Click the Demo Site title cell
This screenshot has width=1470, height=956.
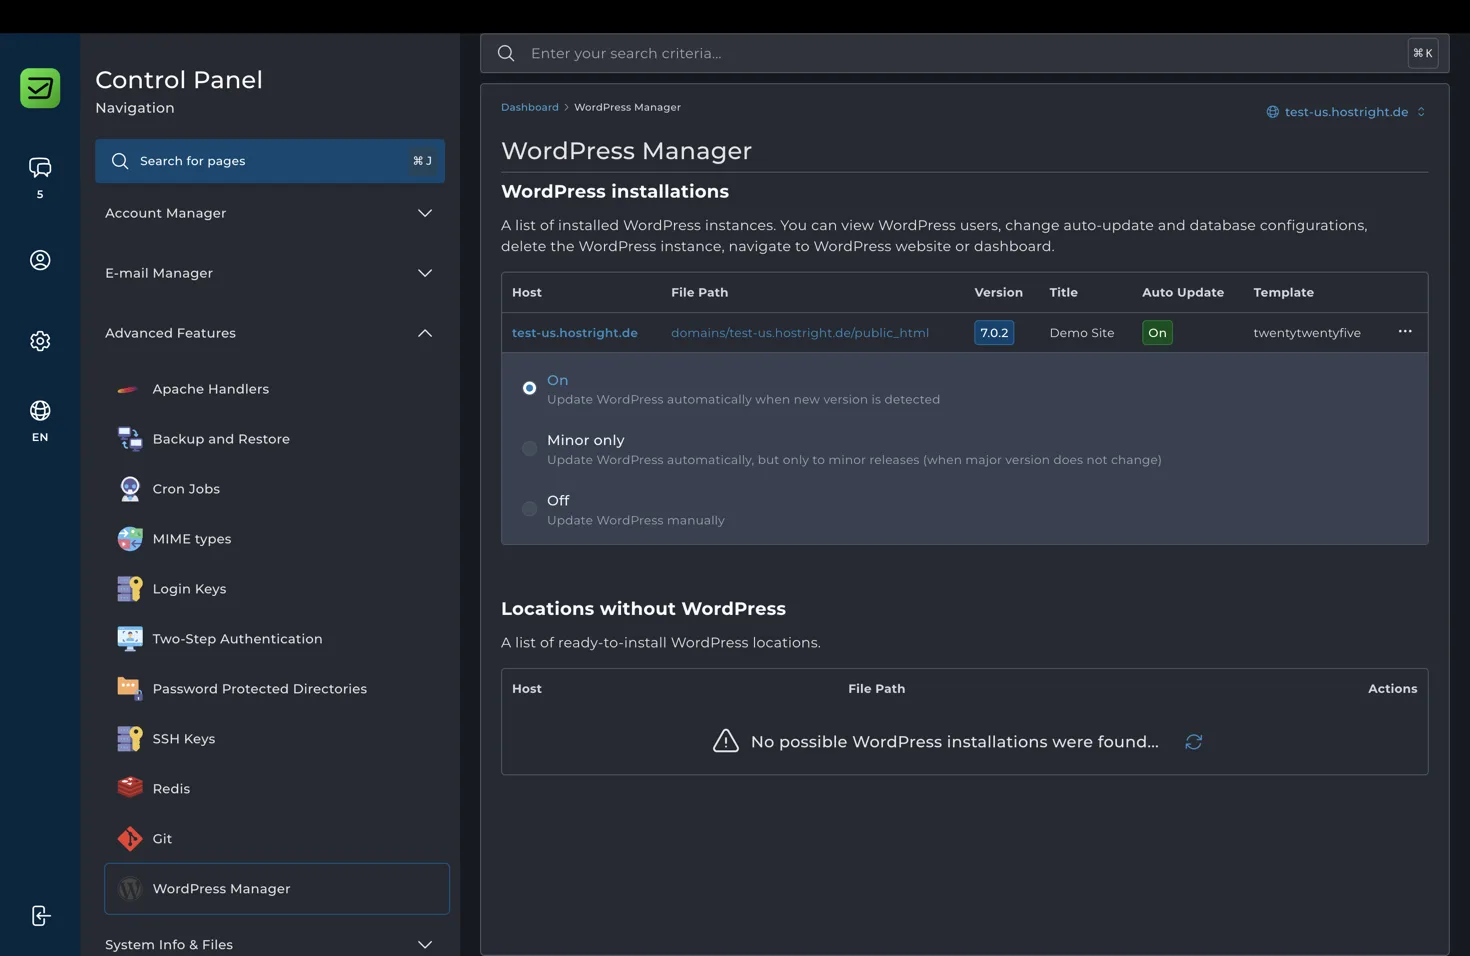(x=1081, y=333)
